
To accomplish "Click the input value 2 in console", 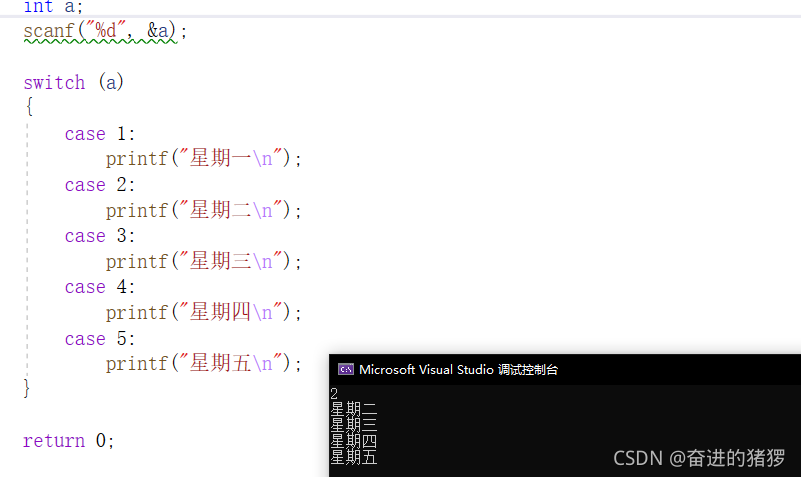I will pyautogui.click(x=334, y=394).
